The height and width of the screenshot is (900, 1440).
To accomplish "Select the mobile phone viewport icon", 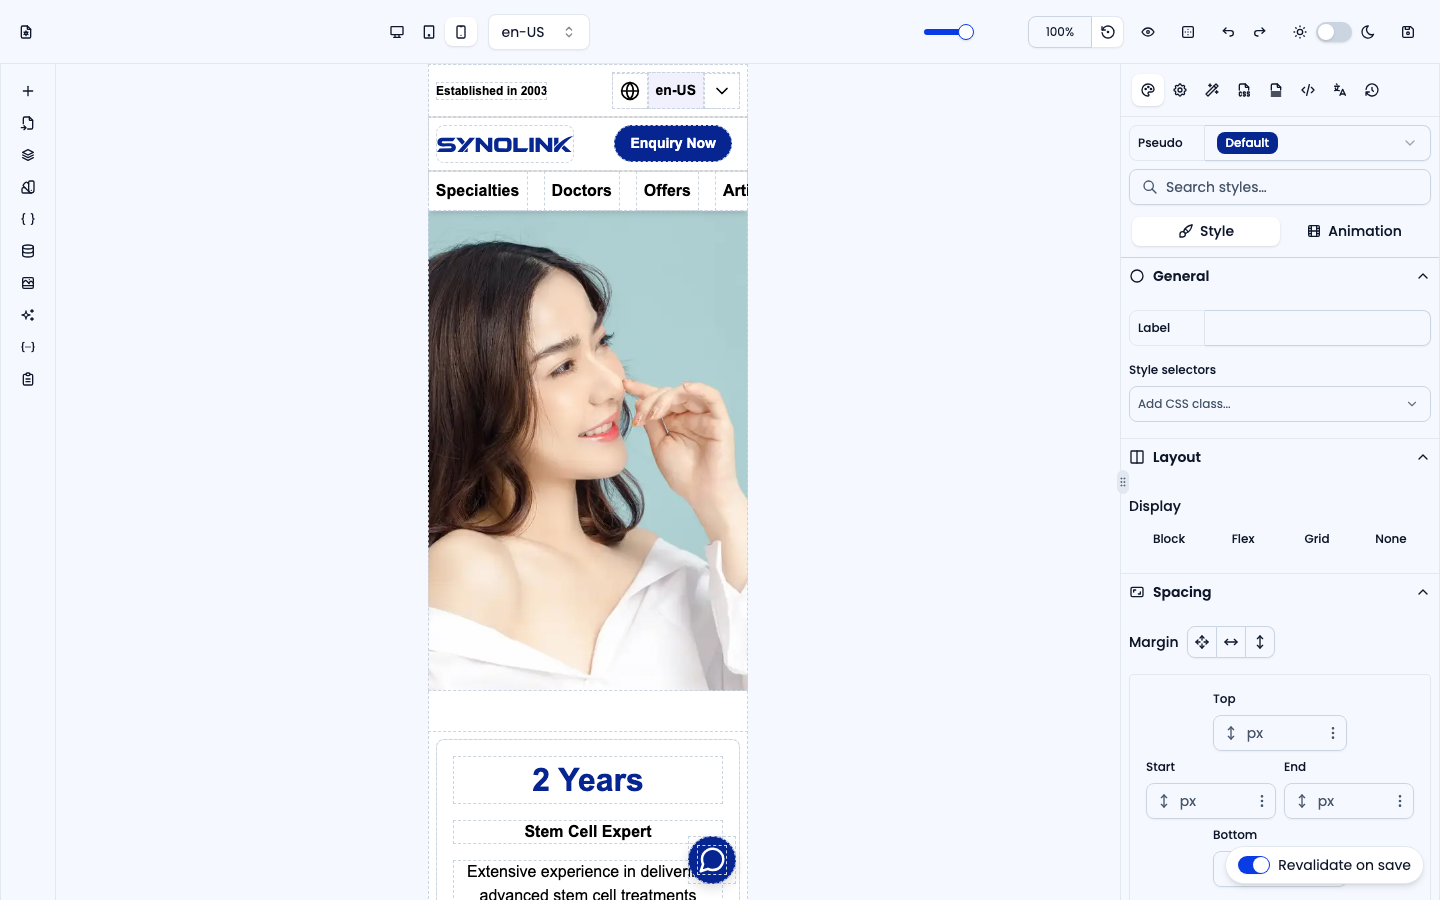I will pos(461,32).
